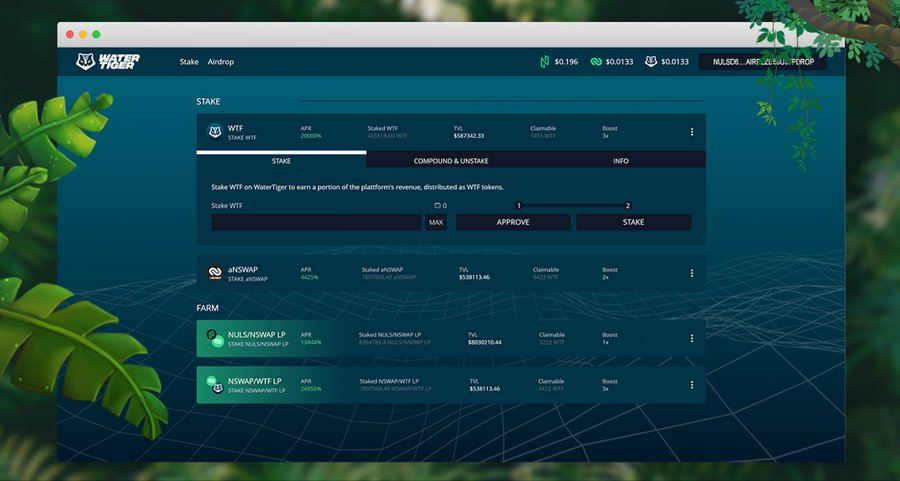This screenshot has width=900, height=481.
Task: Click step 1 marker of the progress
Action: (x=519, y=205)
